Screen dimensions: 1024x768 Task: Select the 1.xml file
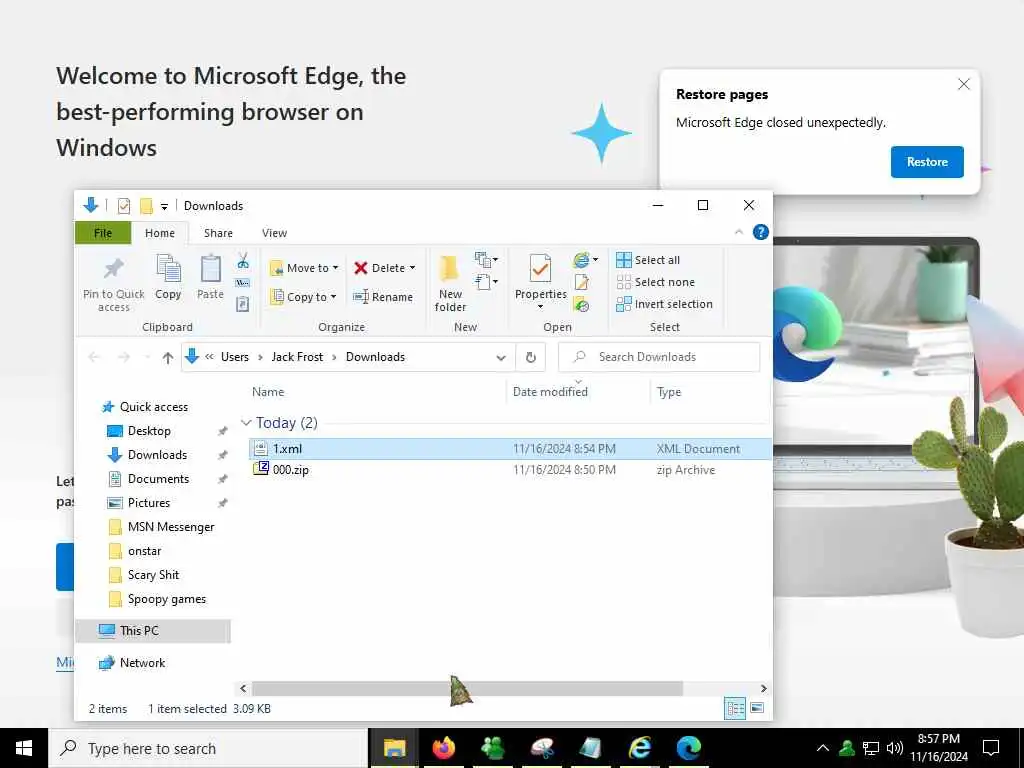pos(509,449)
